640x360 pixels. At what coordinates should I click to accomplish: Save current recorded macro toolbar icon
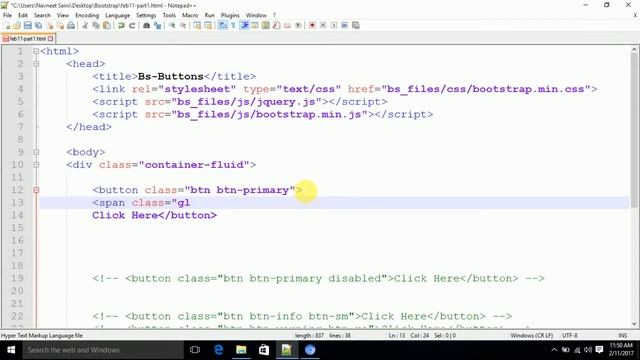pyautogui.click(x=356, y=25)
